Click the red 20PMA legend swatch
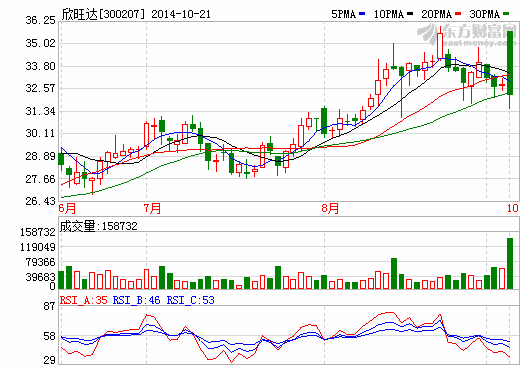Image resolution: width=520 pixels, height=365 pixels. point(458,14)
